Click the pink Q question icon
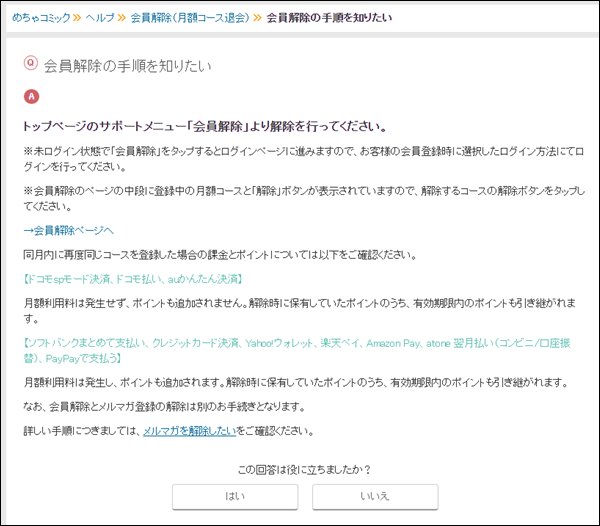The width and height of the screenshot is (600, 526). click(x=31, y=63)
